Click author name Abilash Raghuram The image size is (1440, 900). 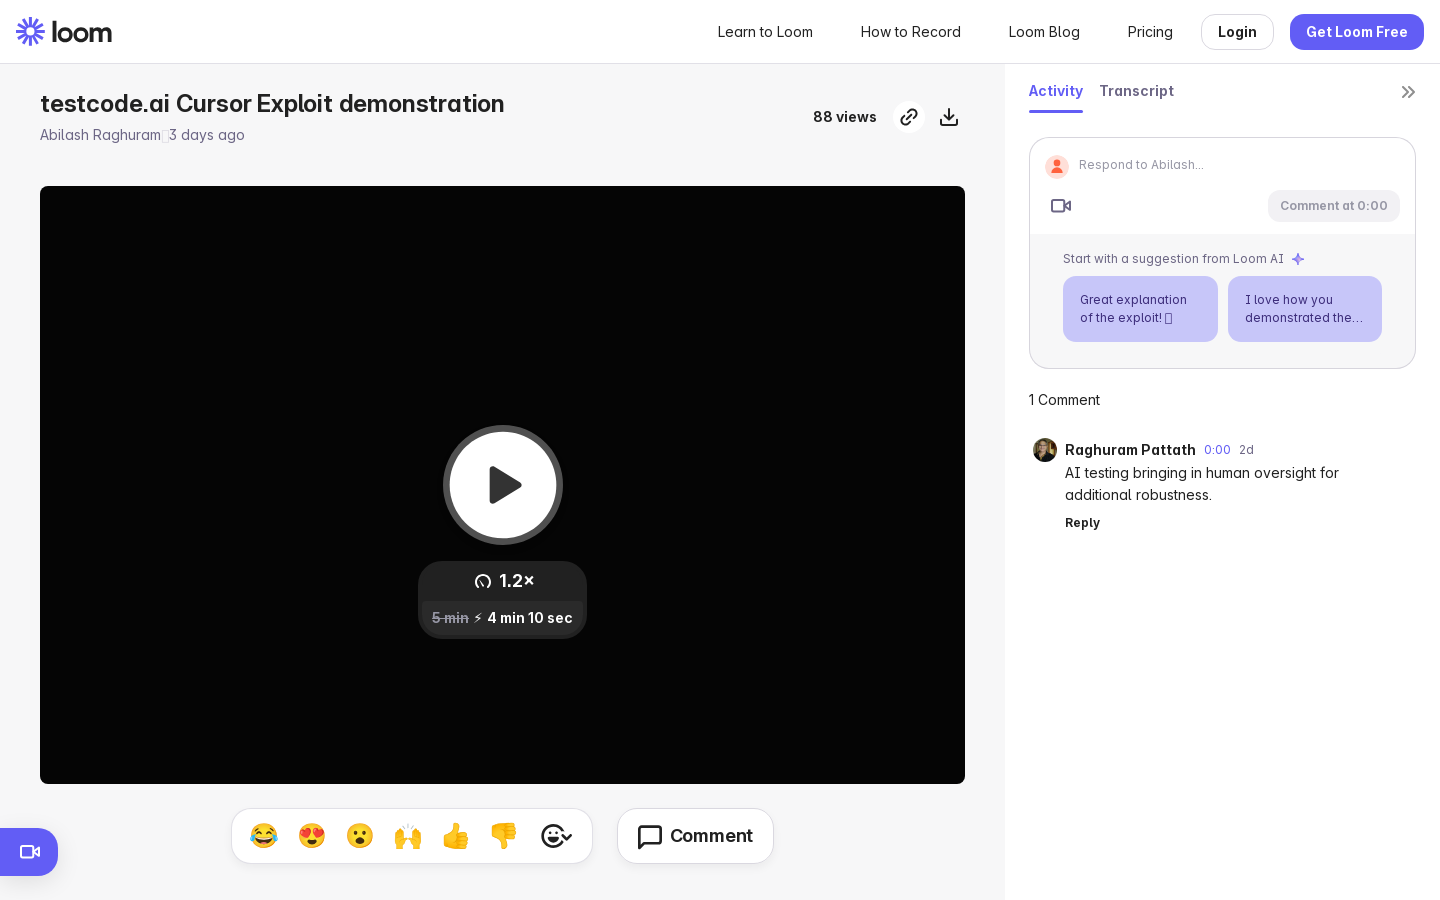[100, 135]
